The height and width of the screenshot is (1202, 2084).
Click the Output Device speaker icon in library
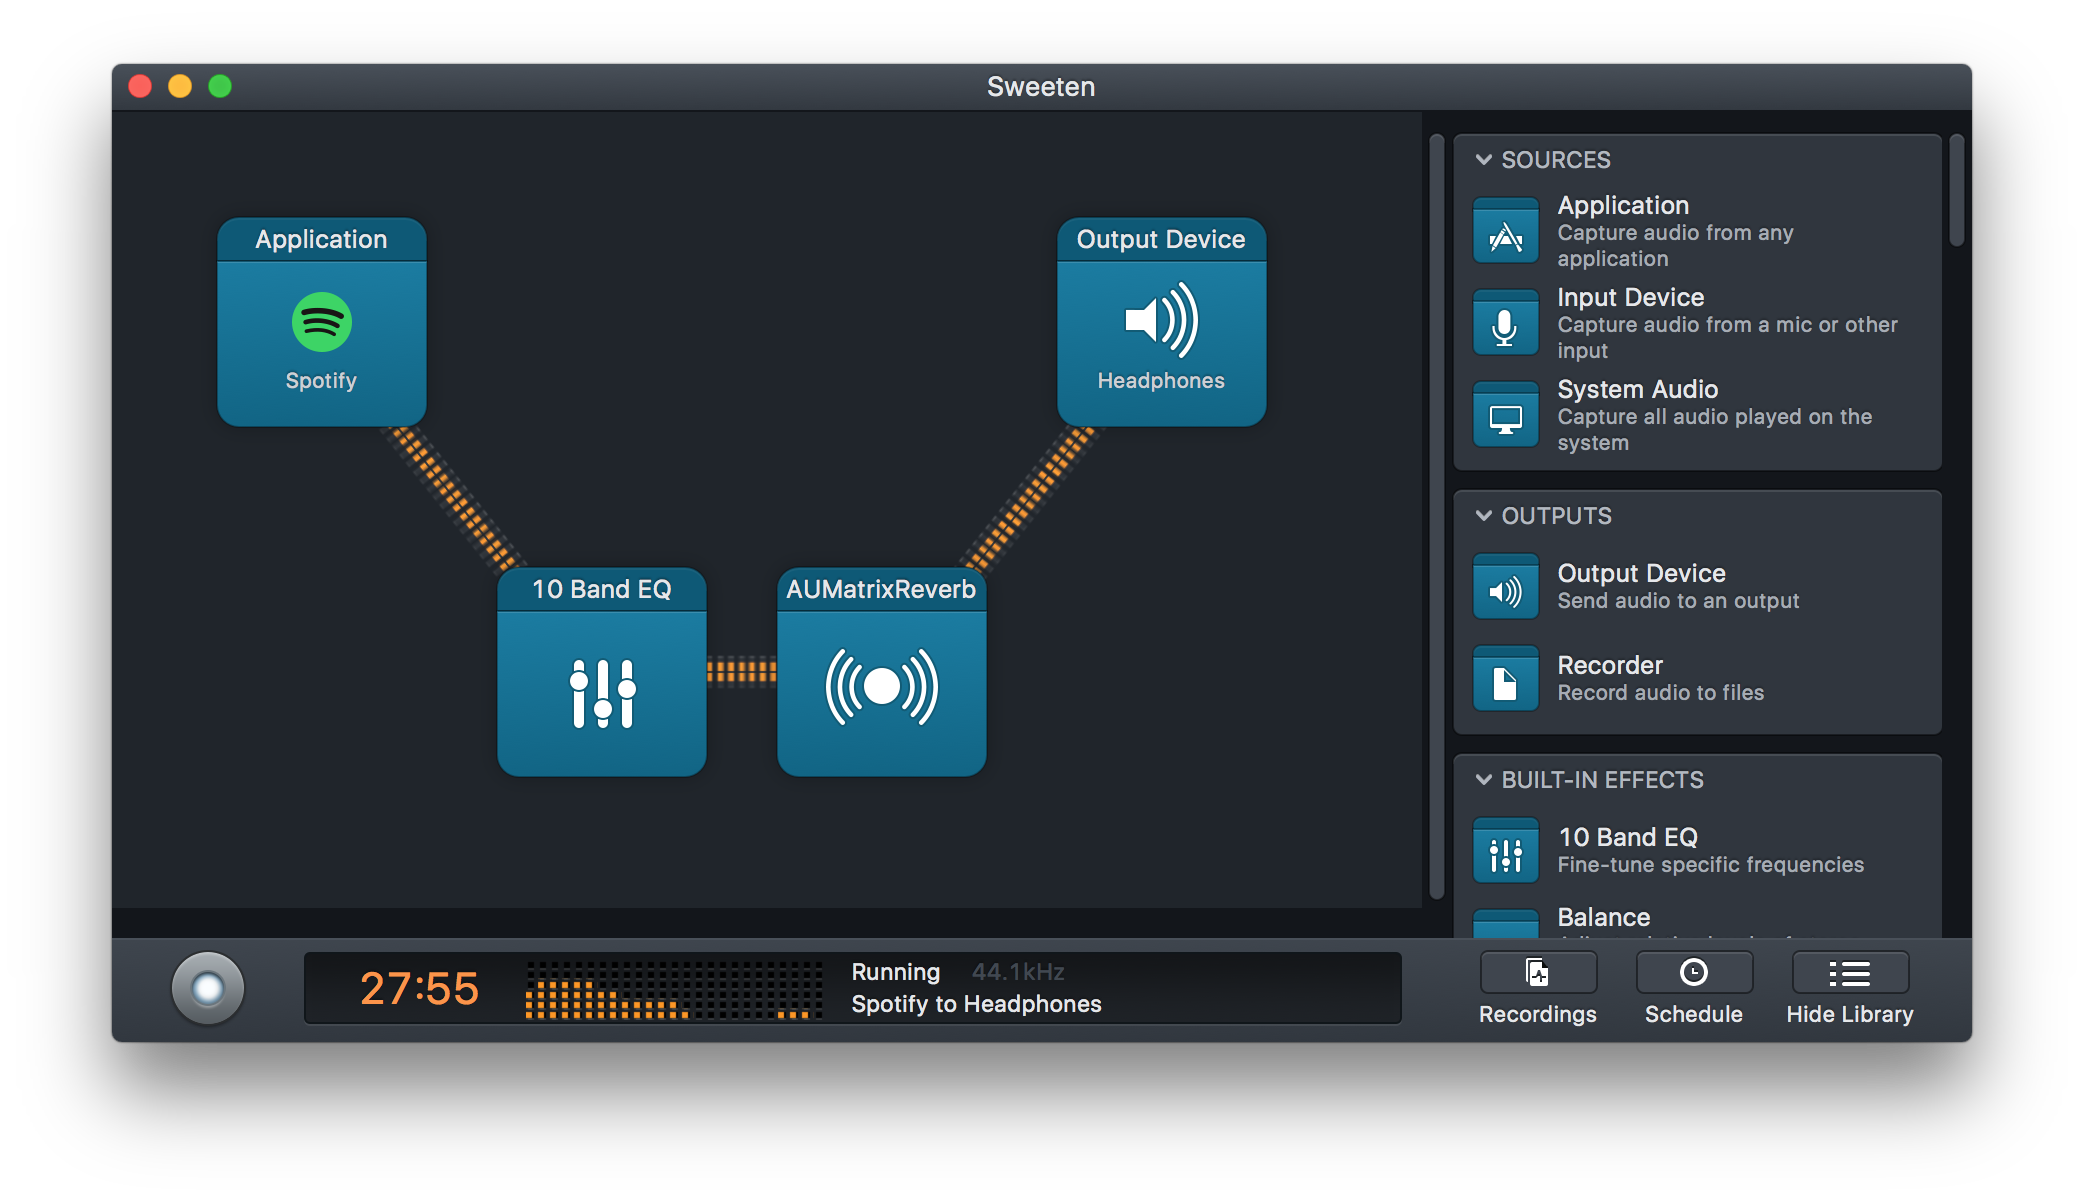pyautogui.click(x=1505, y=587)
